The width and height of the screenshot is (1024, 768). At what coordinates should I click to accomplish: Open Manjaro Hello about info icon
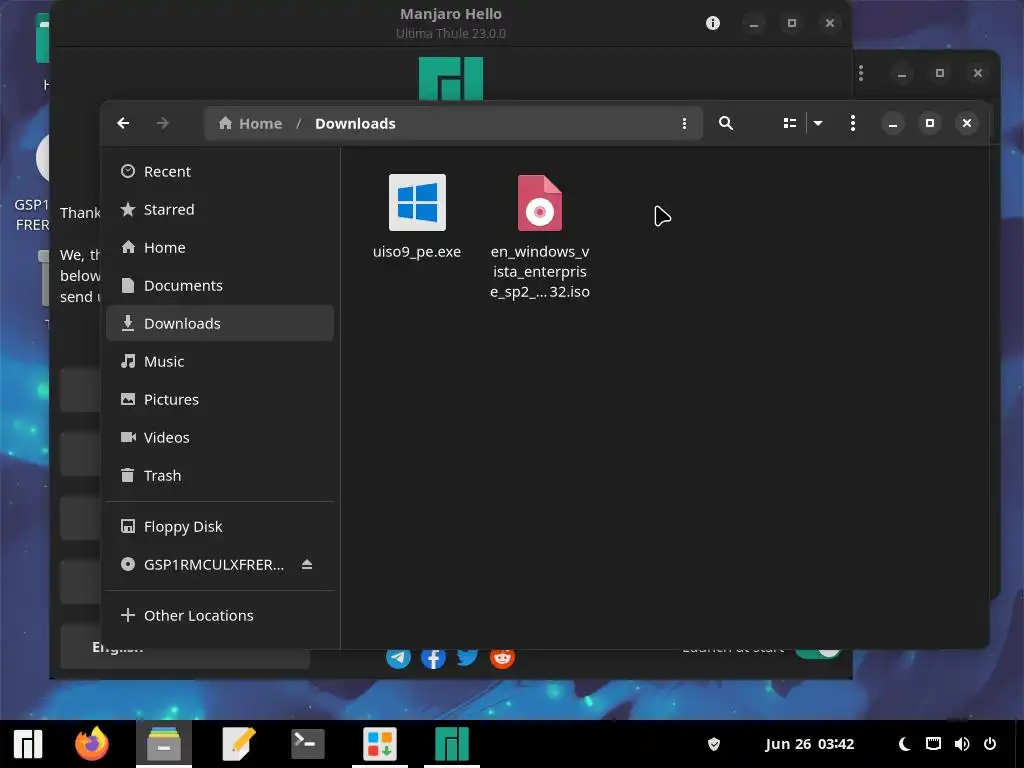tap(713, 24)
